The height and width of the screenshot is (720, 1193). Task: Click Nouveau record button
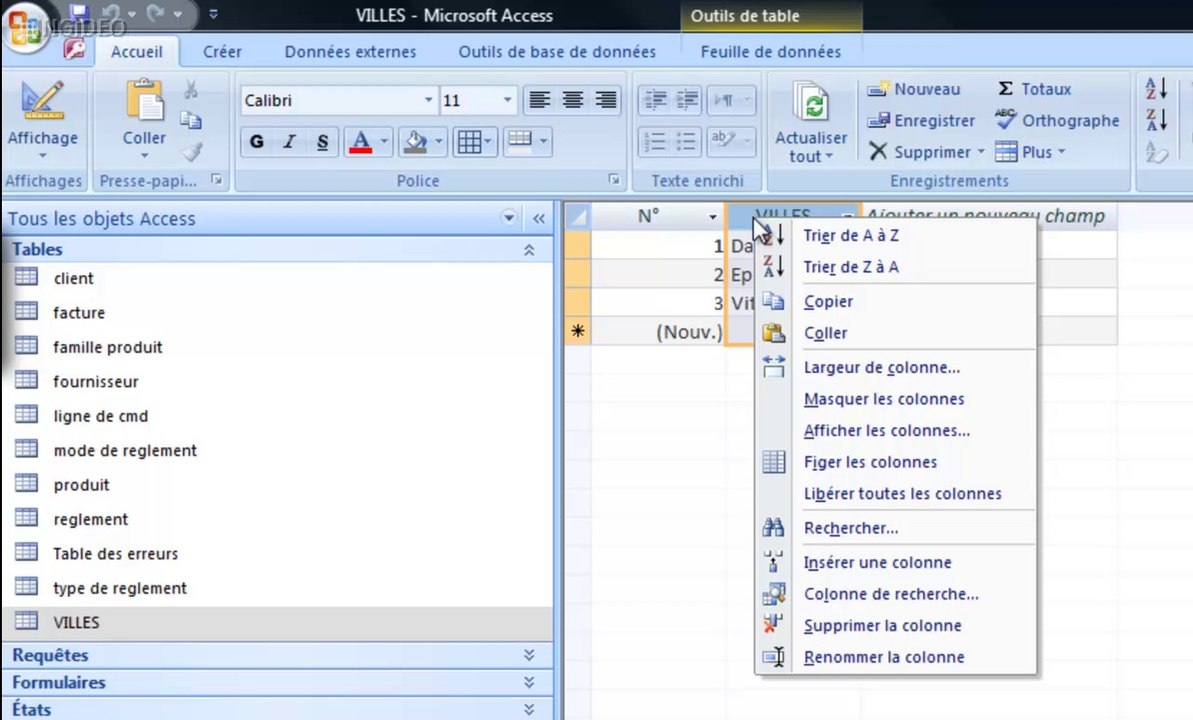click(914, 89)
